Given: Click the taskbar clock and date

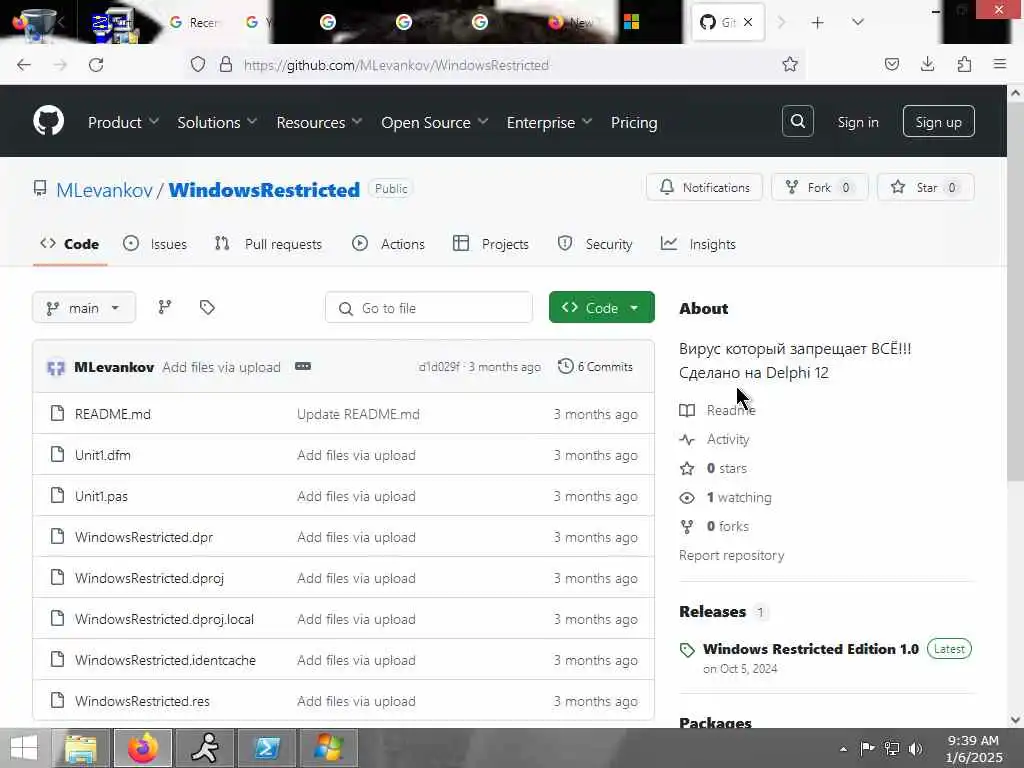Looking at the screenshot, I should 974,749.
